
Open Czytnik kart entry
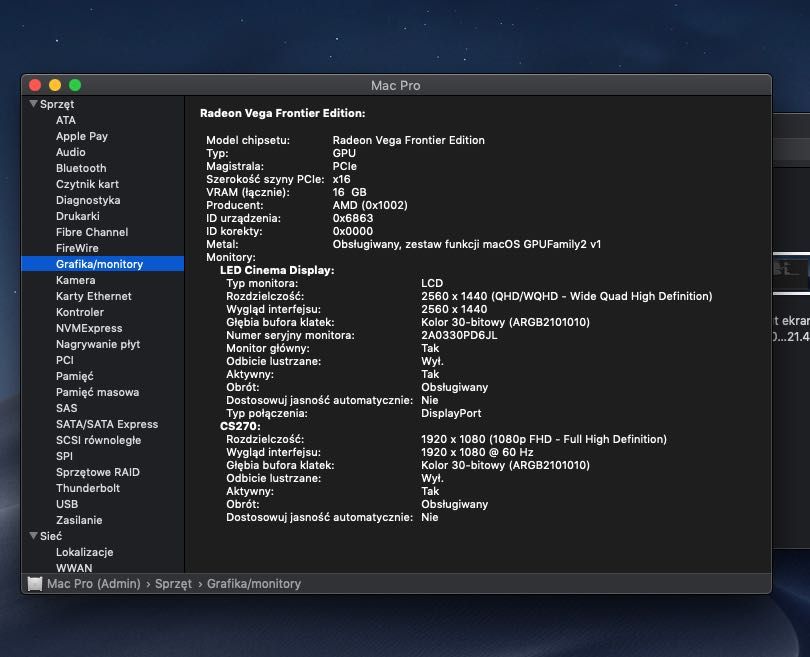87,184
